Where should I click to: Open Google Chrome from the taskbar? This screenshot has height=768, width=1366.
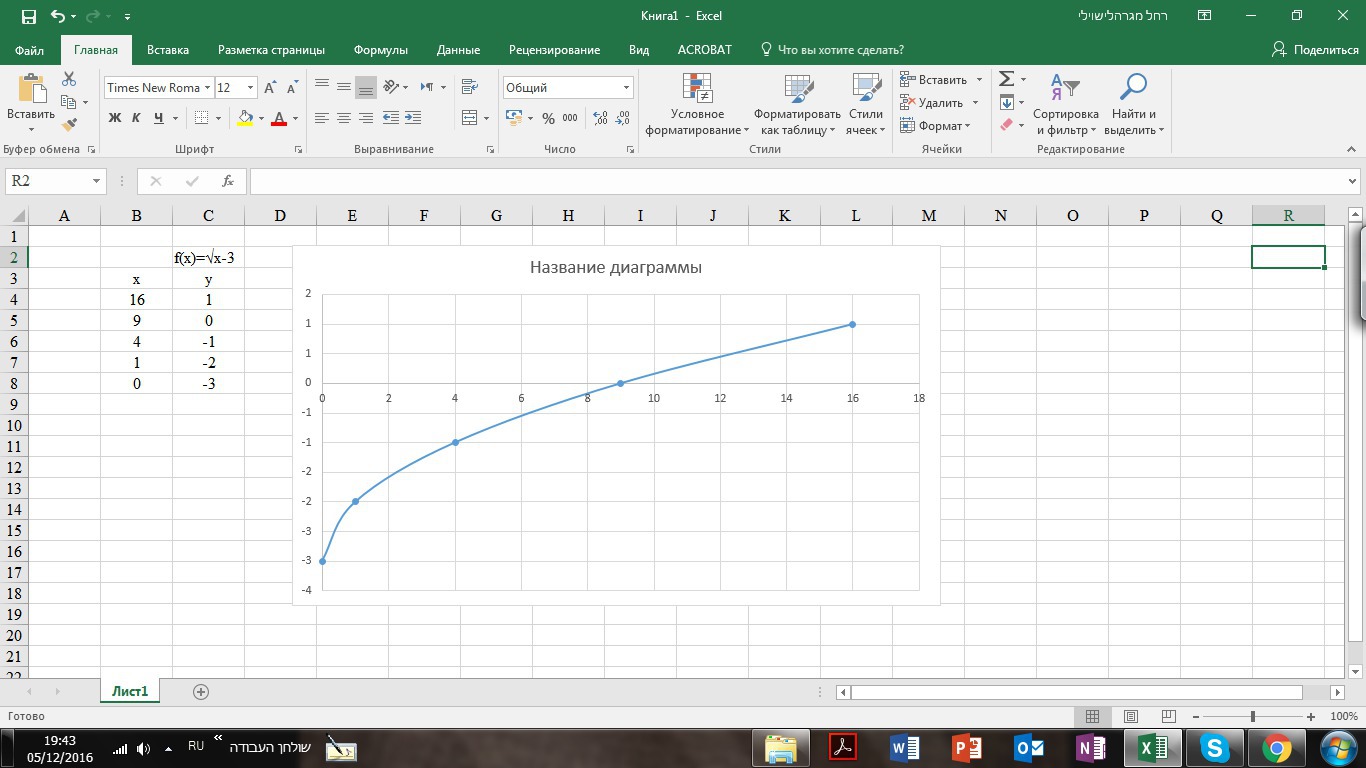1276,748
